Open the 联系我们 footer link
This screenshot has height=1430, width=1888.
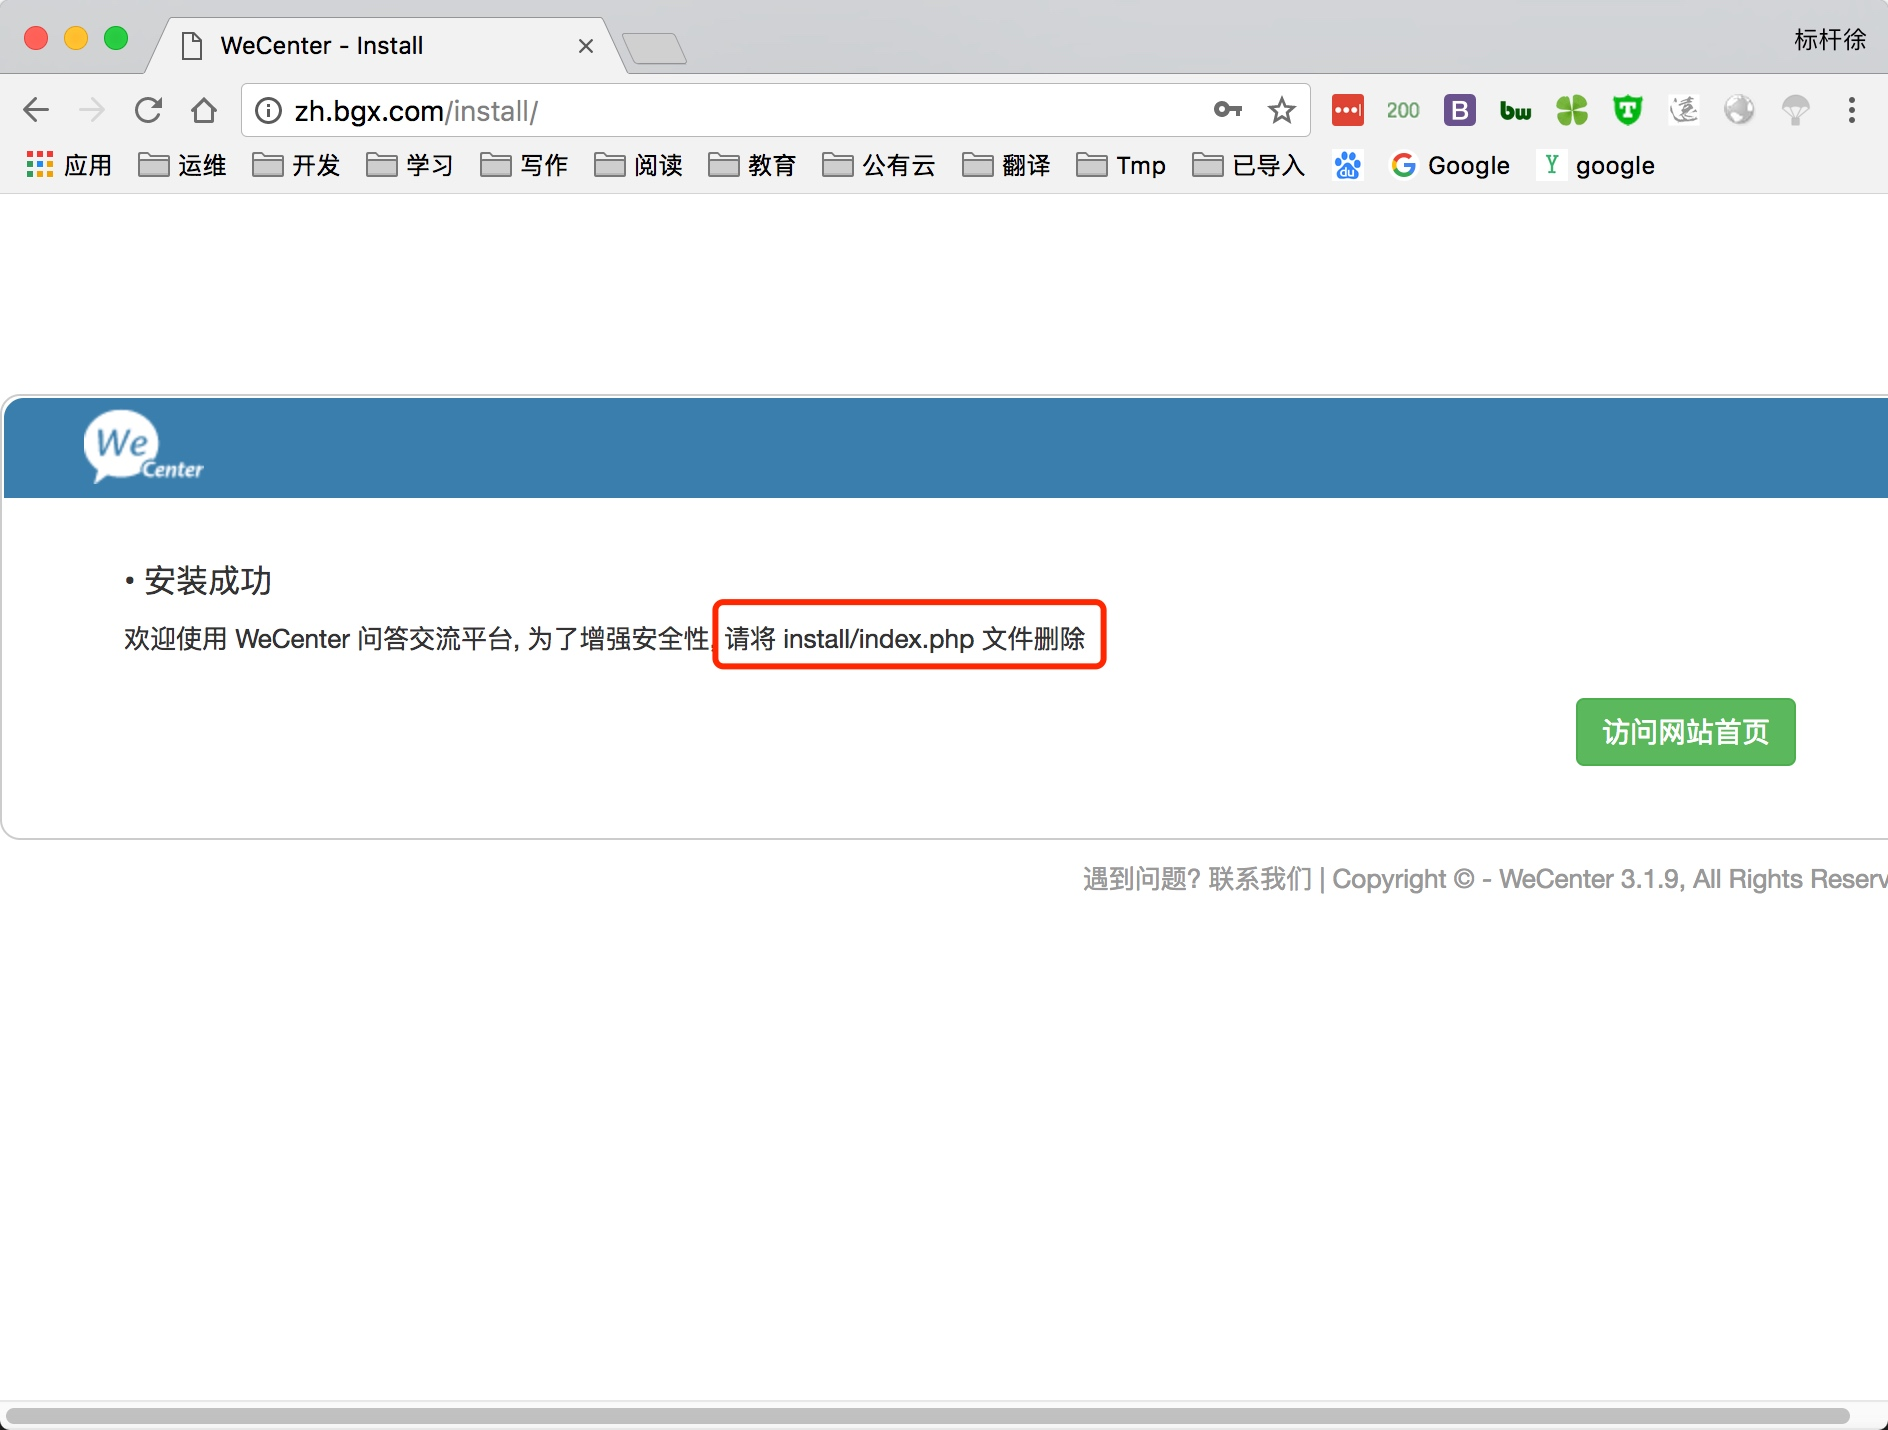(1259, 879)
